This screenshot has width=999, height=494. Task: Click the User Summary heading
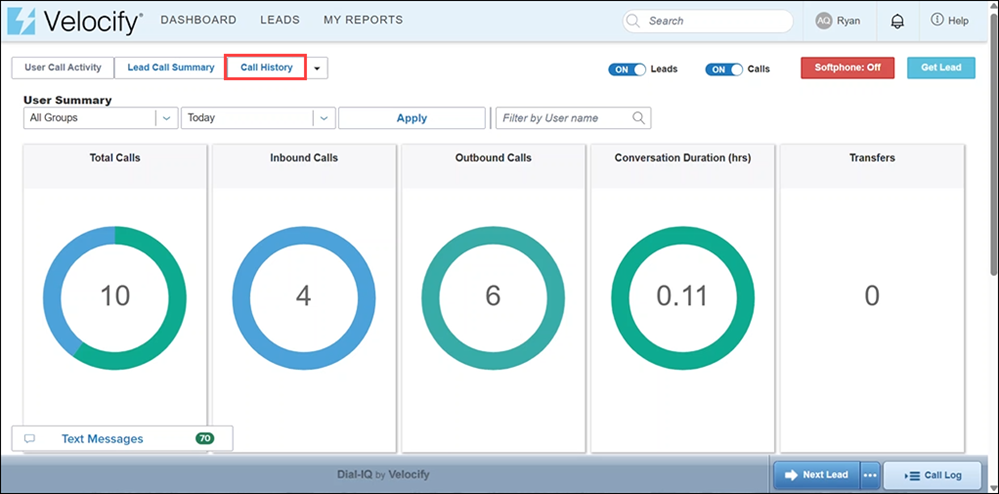(x=68, y=100)
